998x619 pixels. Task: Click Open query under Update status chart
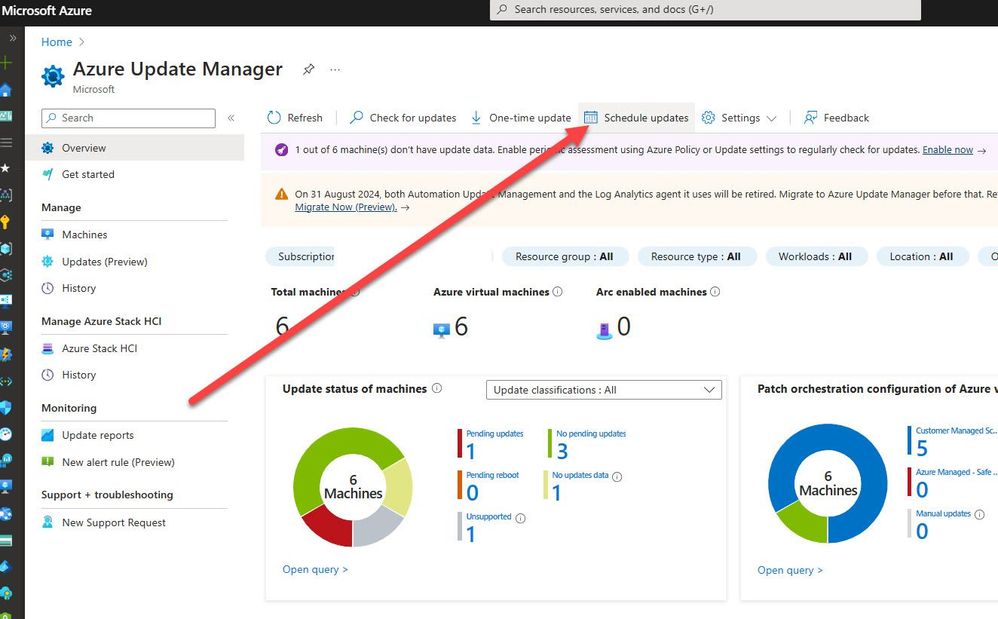point(315,569)
